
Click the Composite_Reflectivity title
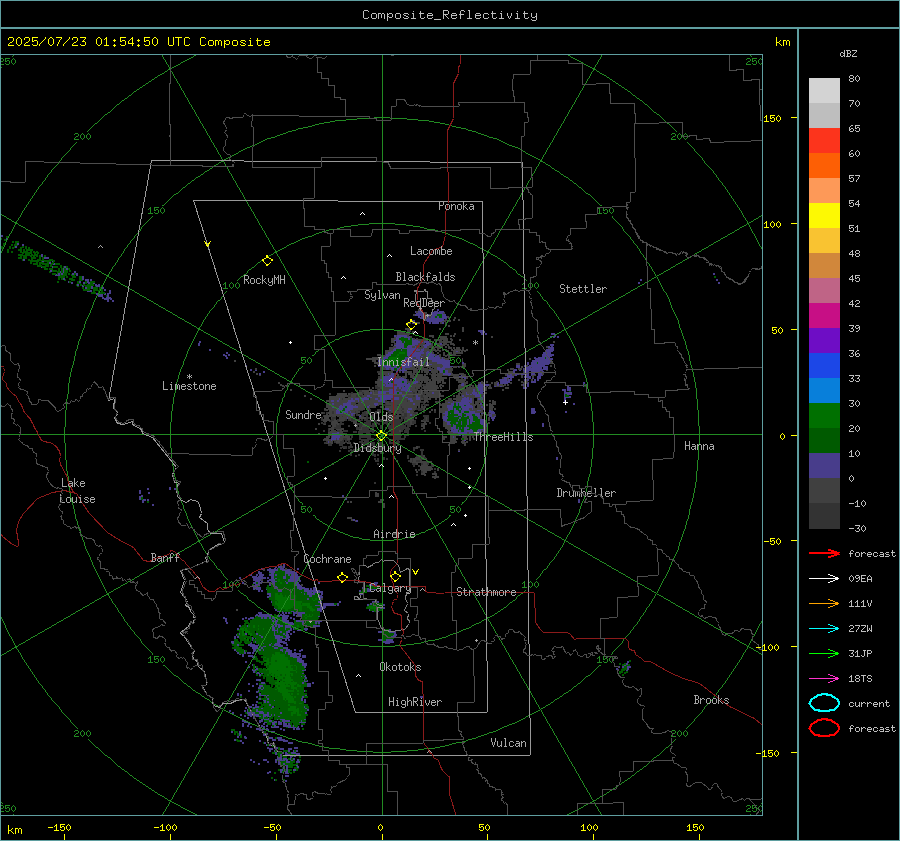tap(449, 15)
